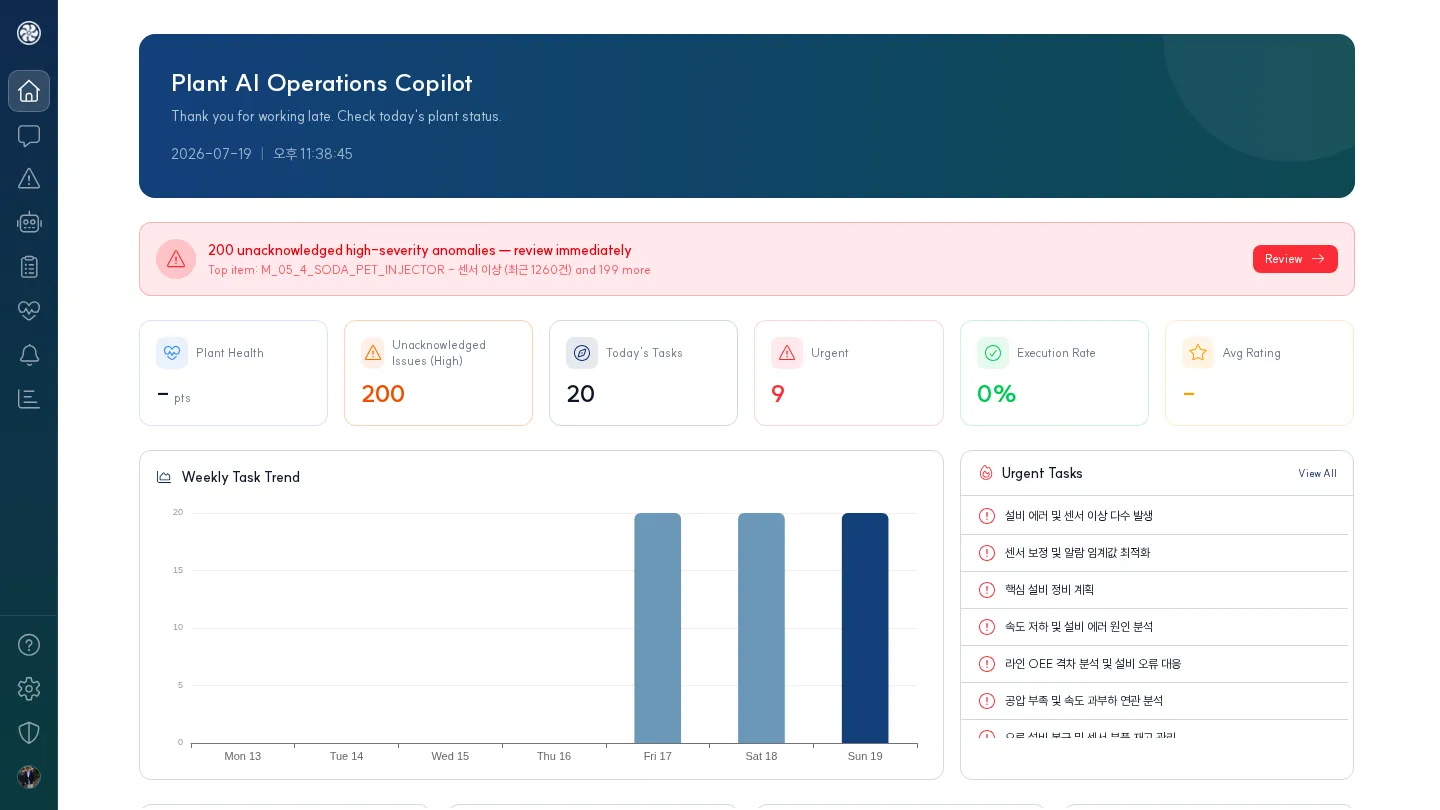Click the Mon 13 axis label
Viewport: 1440px width, 810px height.
(243, 756)
